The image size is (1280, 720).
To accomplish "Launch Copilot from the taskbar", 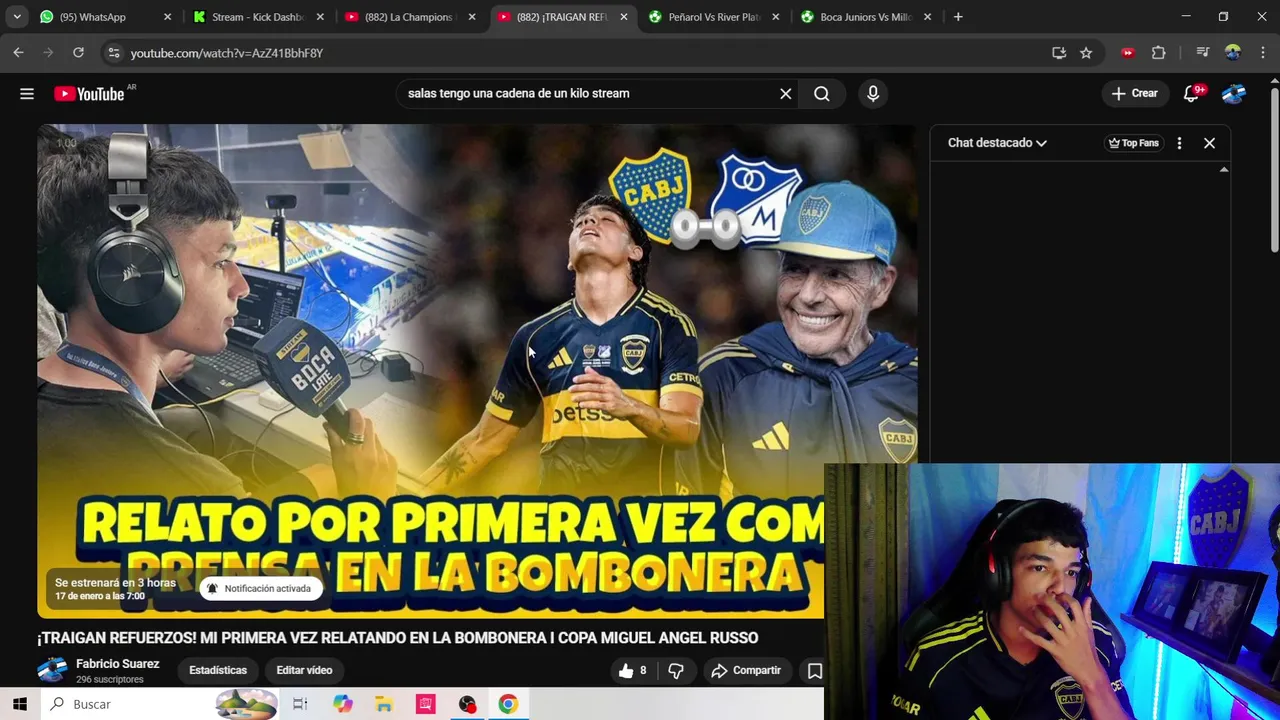I will [x=342, y=705].
